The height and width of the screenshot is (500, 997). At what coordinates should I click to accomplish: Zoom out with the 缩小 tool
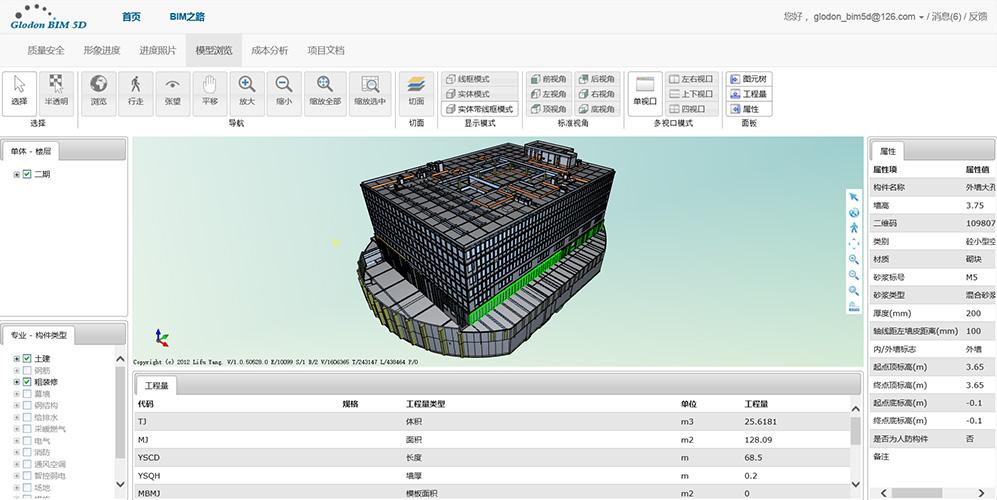284,91
